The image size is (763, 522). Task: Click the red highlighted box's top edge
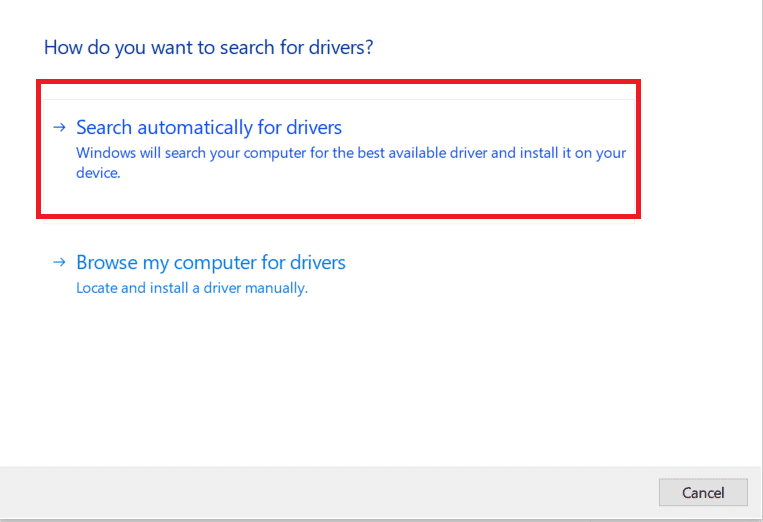[338, 83]
